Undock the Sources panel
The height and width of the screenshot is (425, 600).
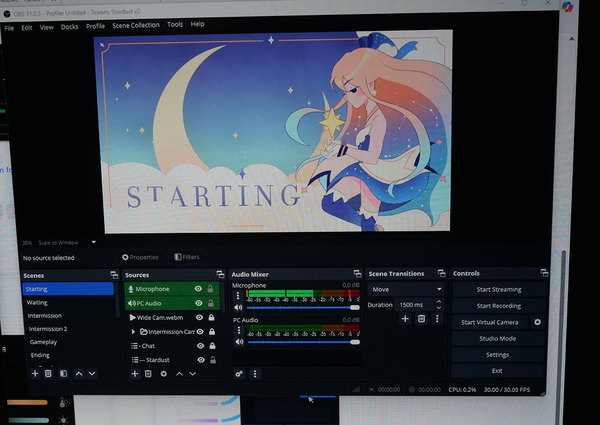pyautogui.click(x=220, y=274)
